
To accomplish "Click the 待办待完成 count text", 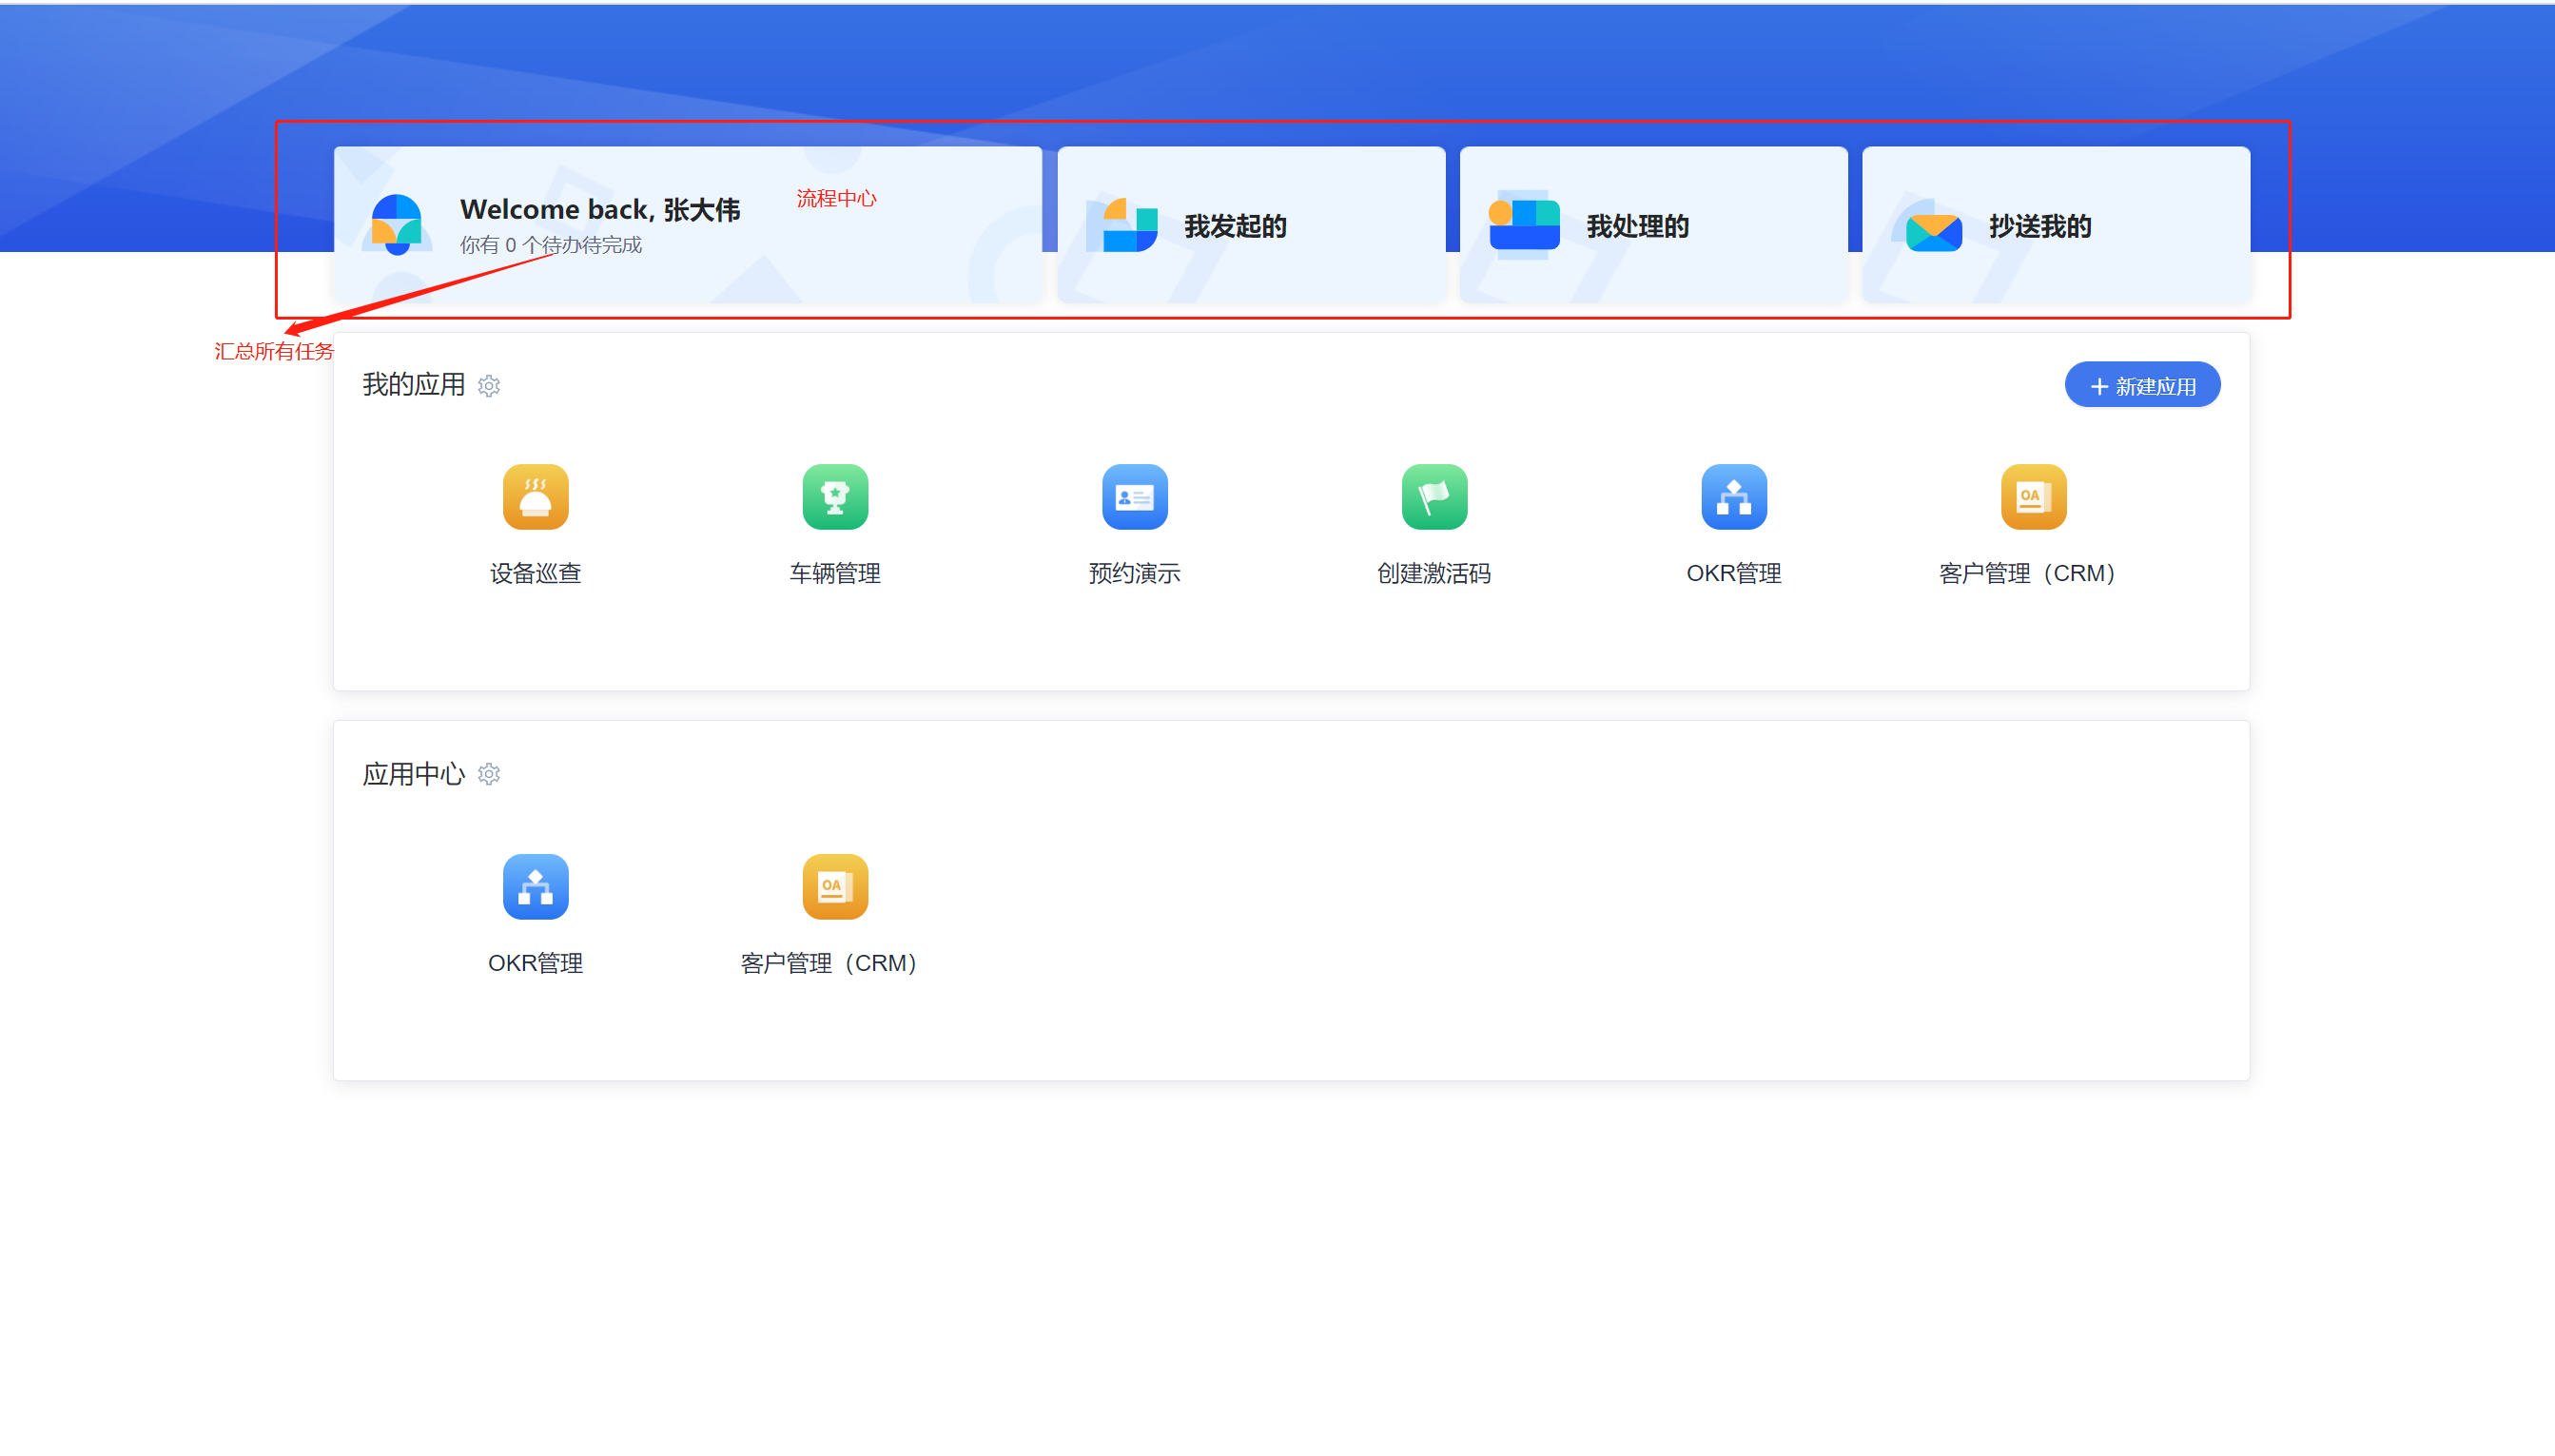I will [x=550, y=245].
